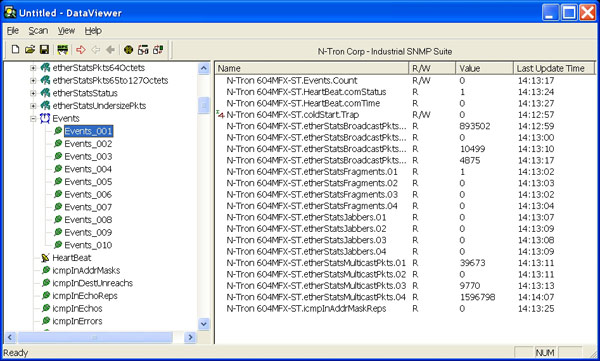This screenshot has width=600, height=361.
Task: Select the N-Tron 604MFX-ST.Events.Count row
Action: click(404, 80)
